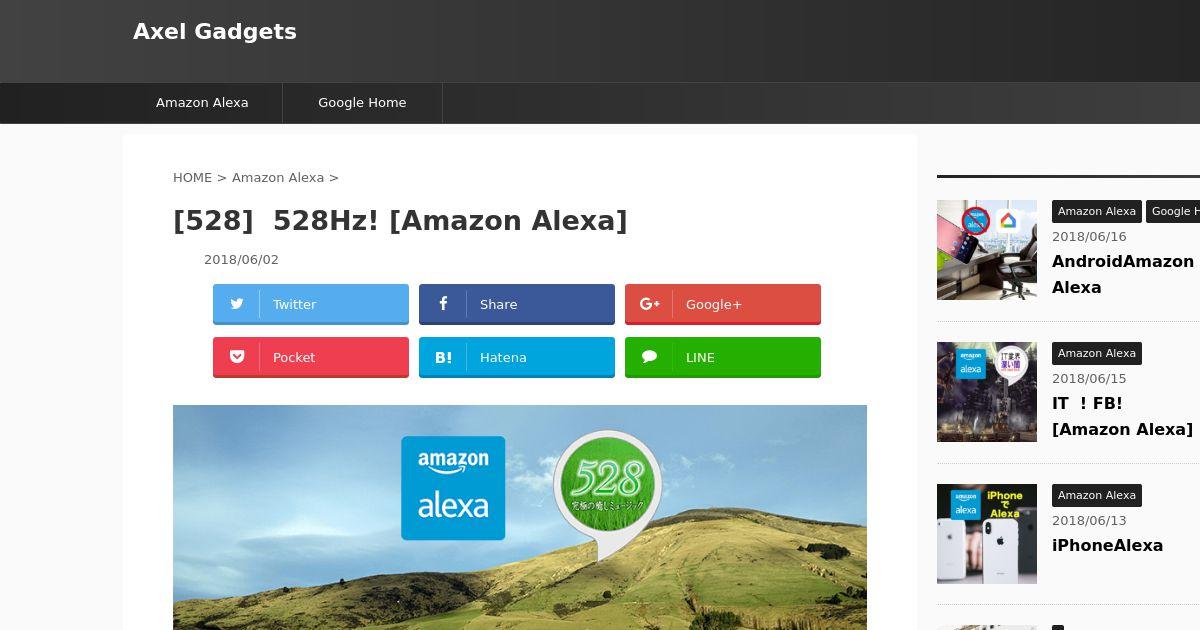1200x630 pixels.
Task: Open the iPhone Alexa article thumbnail
Action: tap(987, 534)
